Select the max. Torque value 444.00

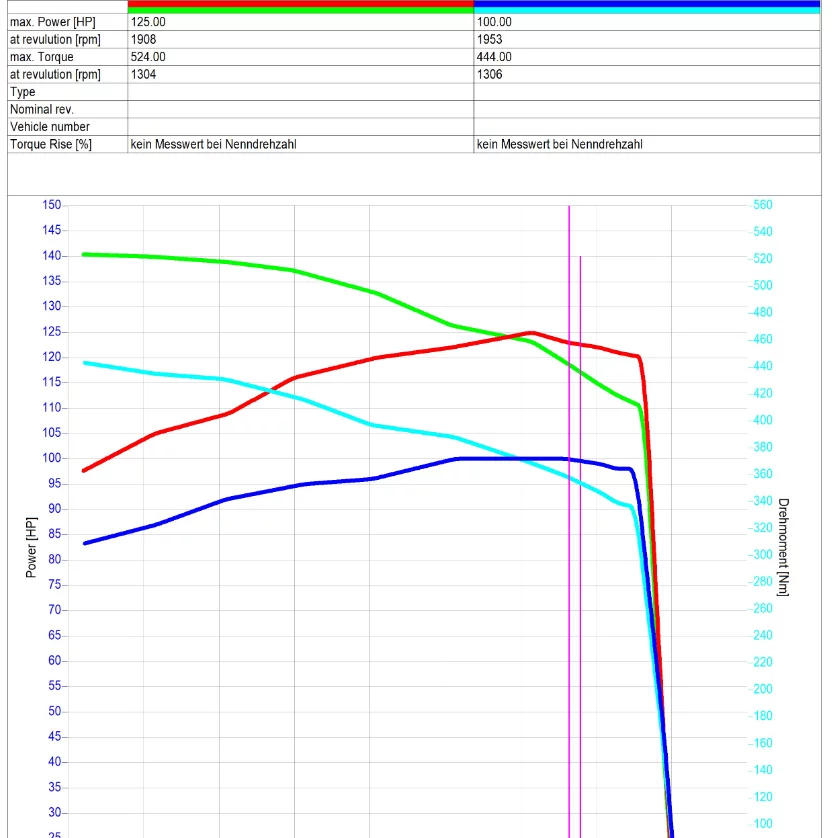point(495,57)
